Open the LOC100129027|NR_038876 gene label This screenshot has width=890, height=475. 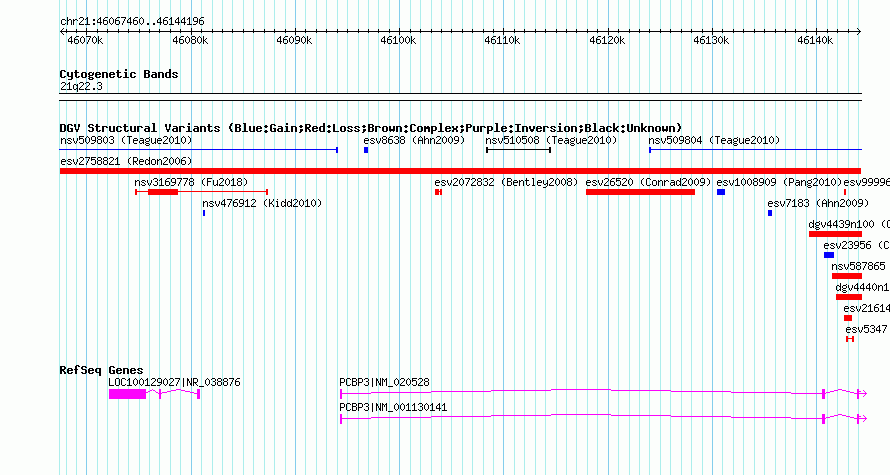174,382
